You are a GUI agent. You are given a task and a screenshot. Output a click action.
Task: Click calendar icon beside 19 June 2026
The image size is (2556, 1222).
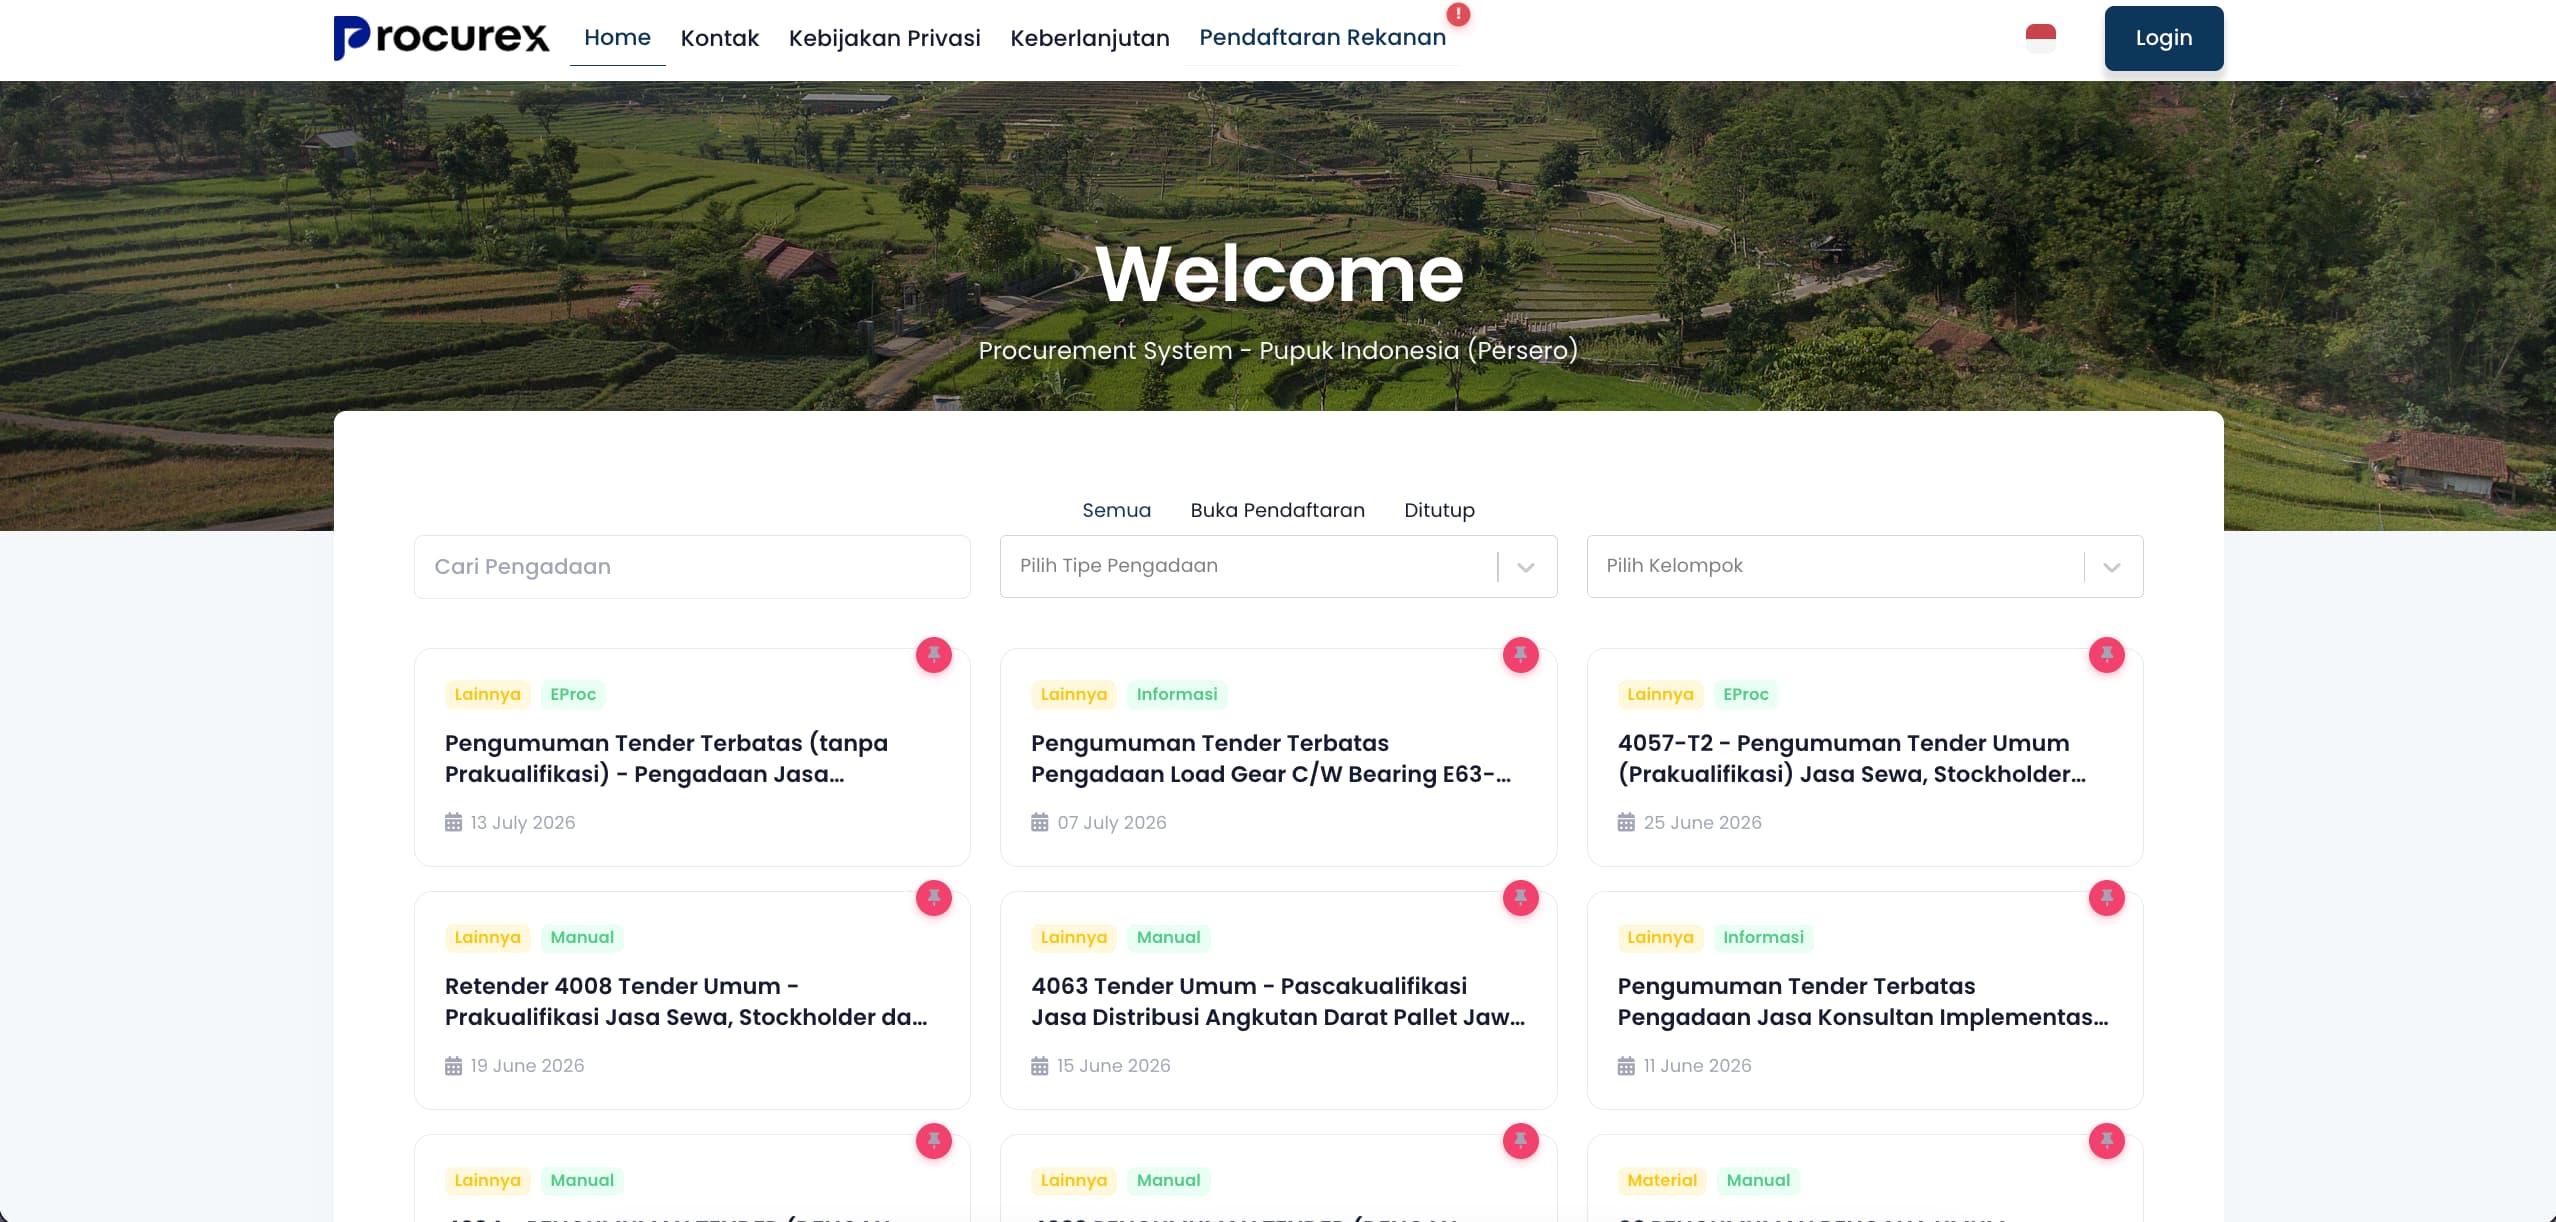click(453, 1065)
